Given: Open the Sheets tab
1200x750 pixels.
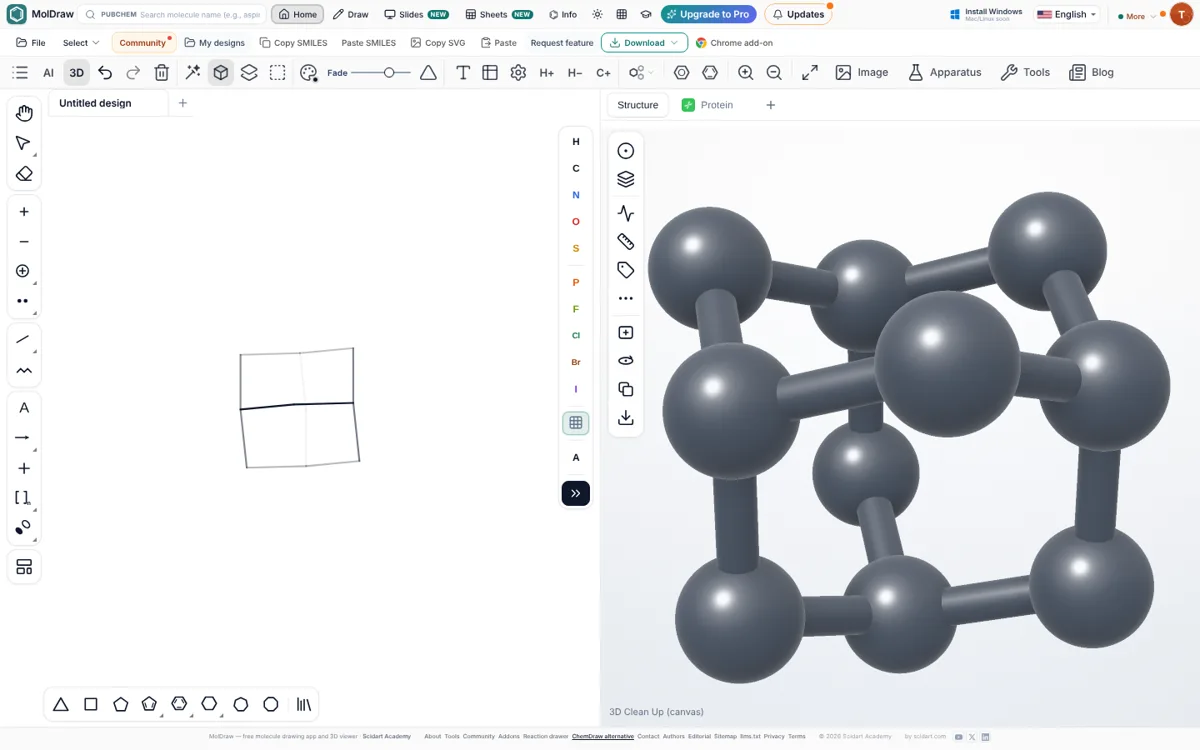Looking at the screenshot, I should tap(499, 15).
